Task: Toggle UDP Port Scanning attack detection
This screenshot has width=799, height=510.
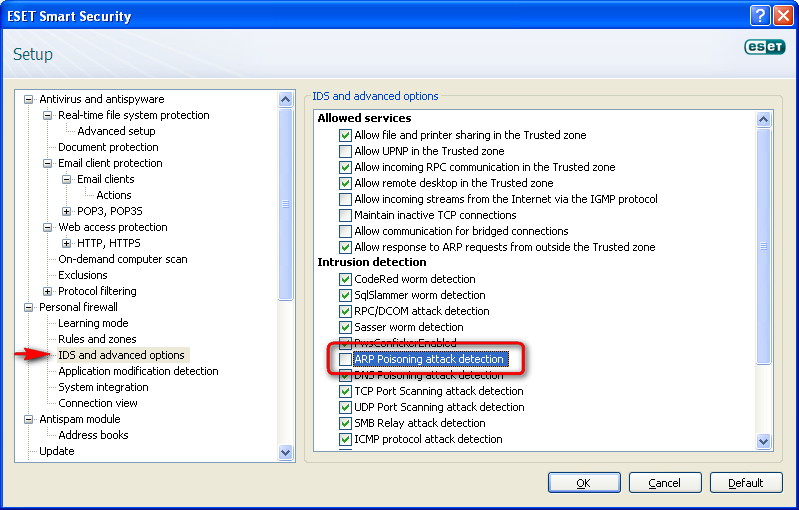Action: pyautogui.click(x=345, y=408)
